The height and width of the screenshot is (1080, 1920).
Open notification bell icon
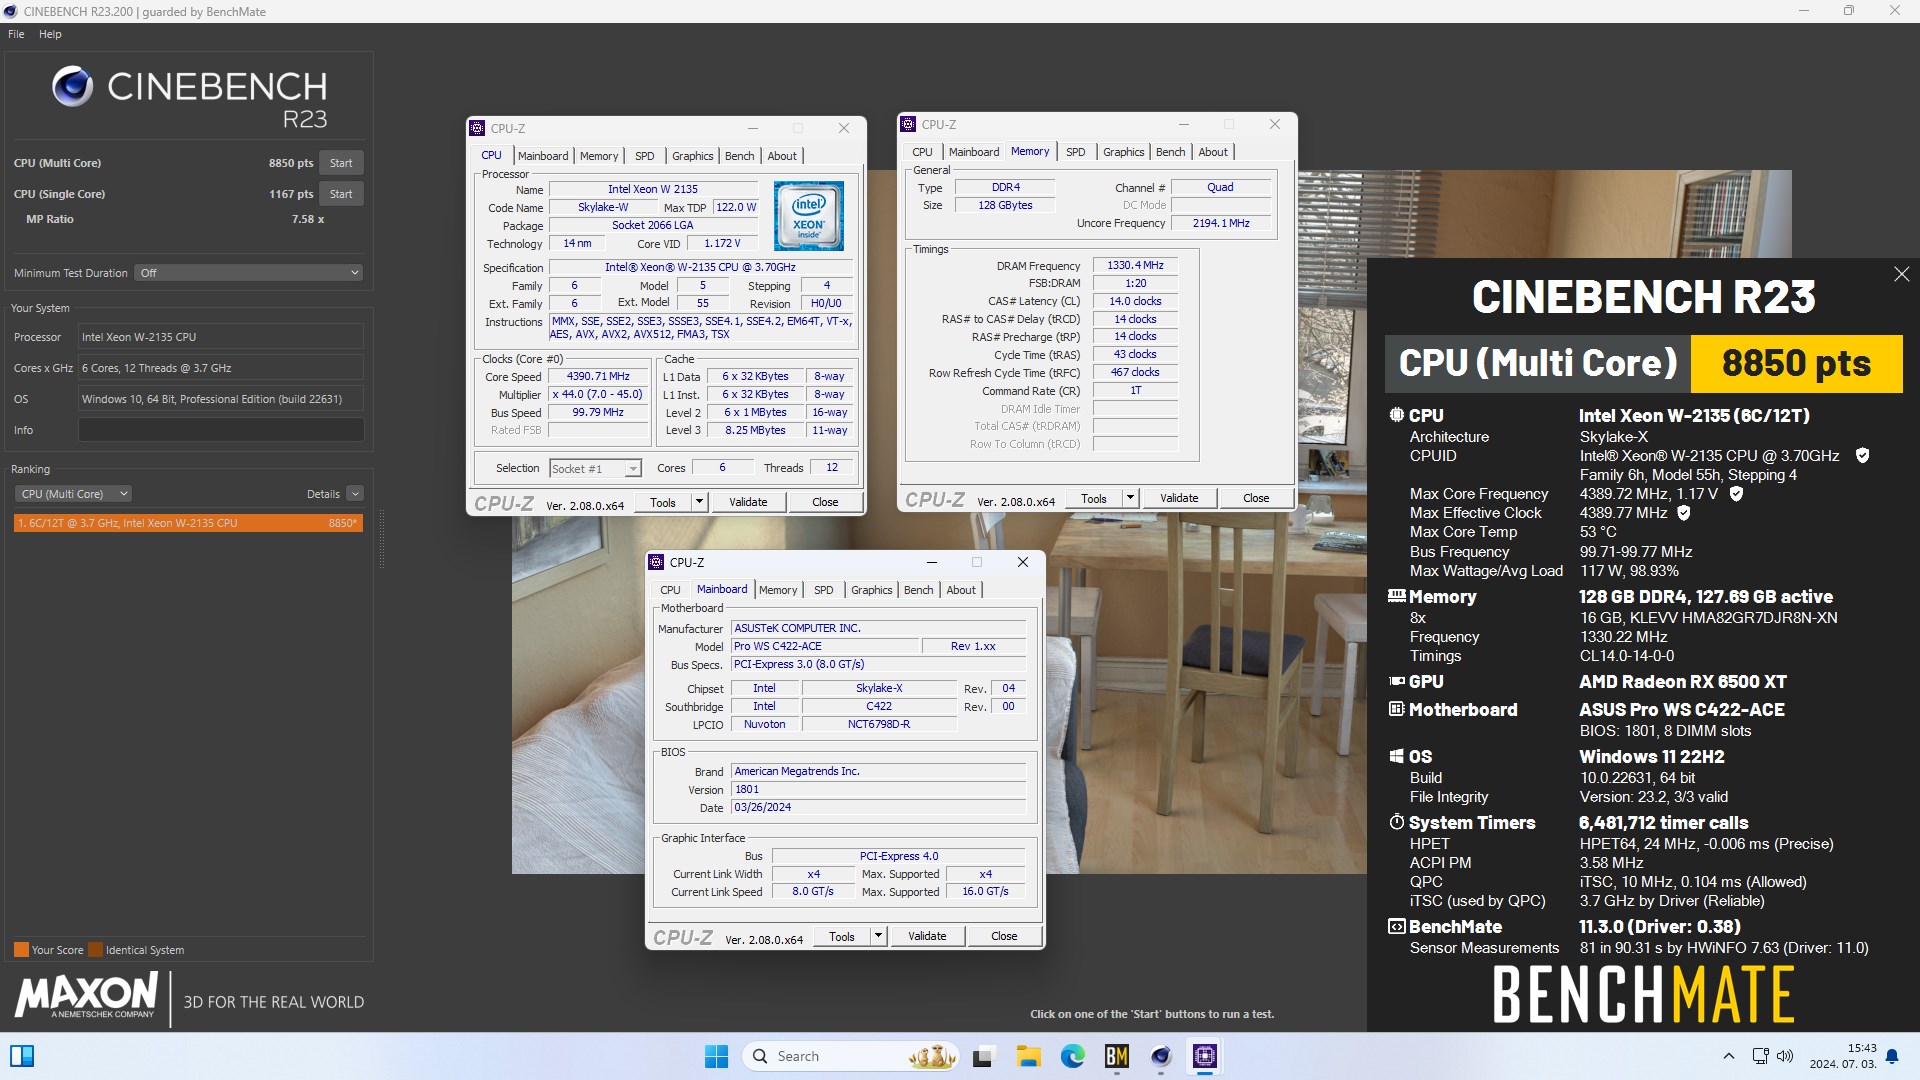1892,1056
